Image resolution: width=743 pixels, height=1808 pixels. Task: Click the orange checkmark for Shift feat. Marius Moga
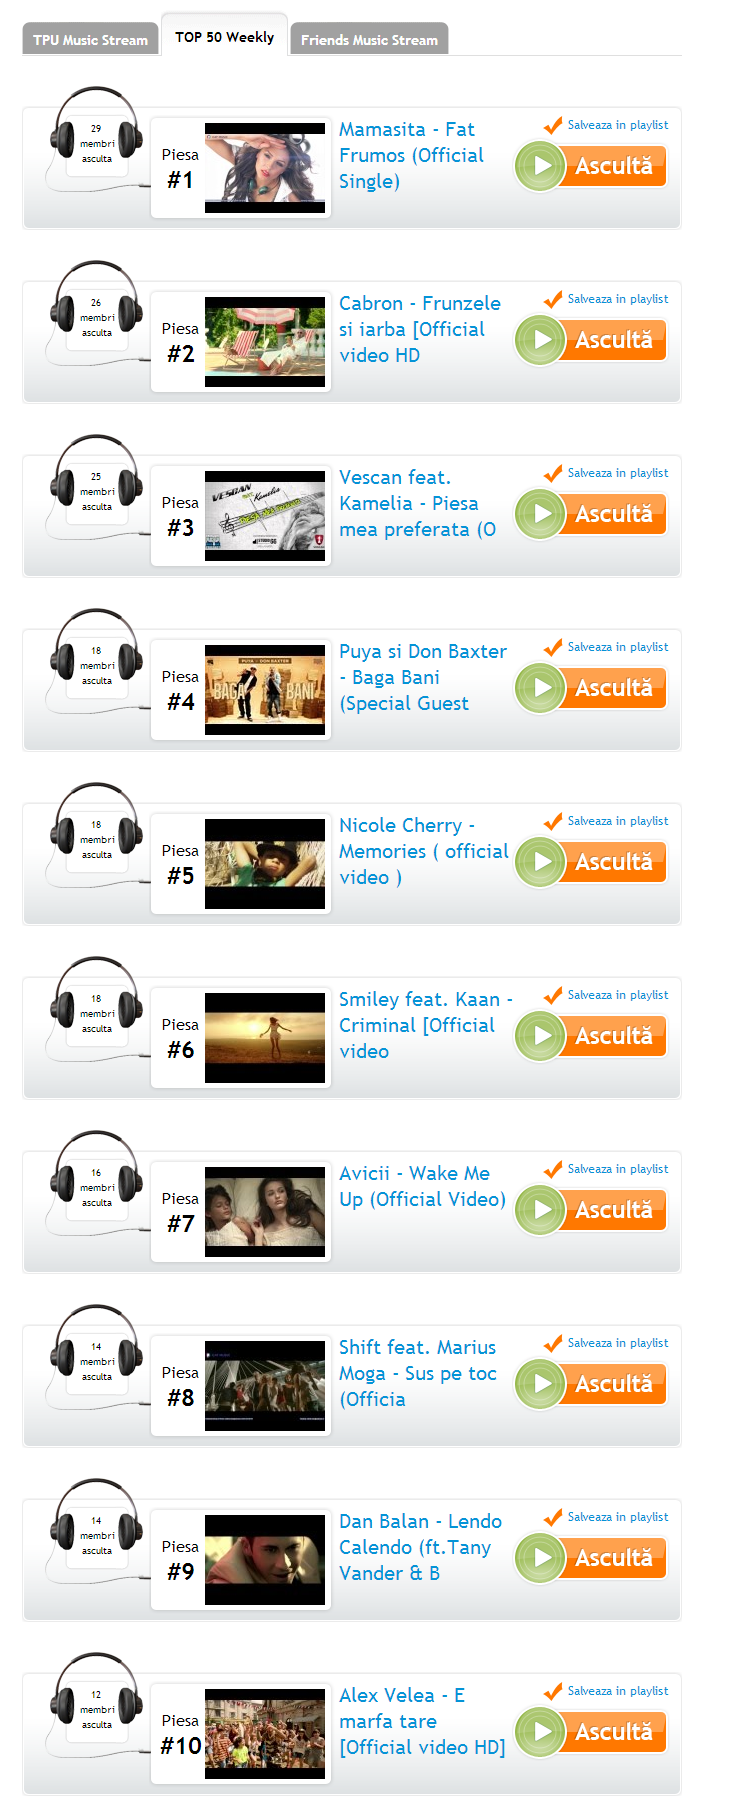553,1344
